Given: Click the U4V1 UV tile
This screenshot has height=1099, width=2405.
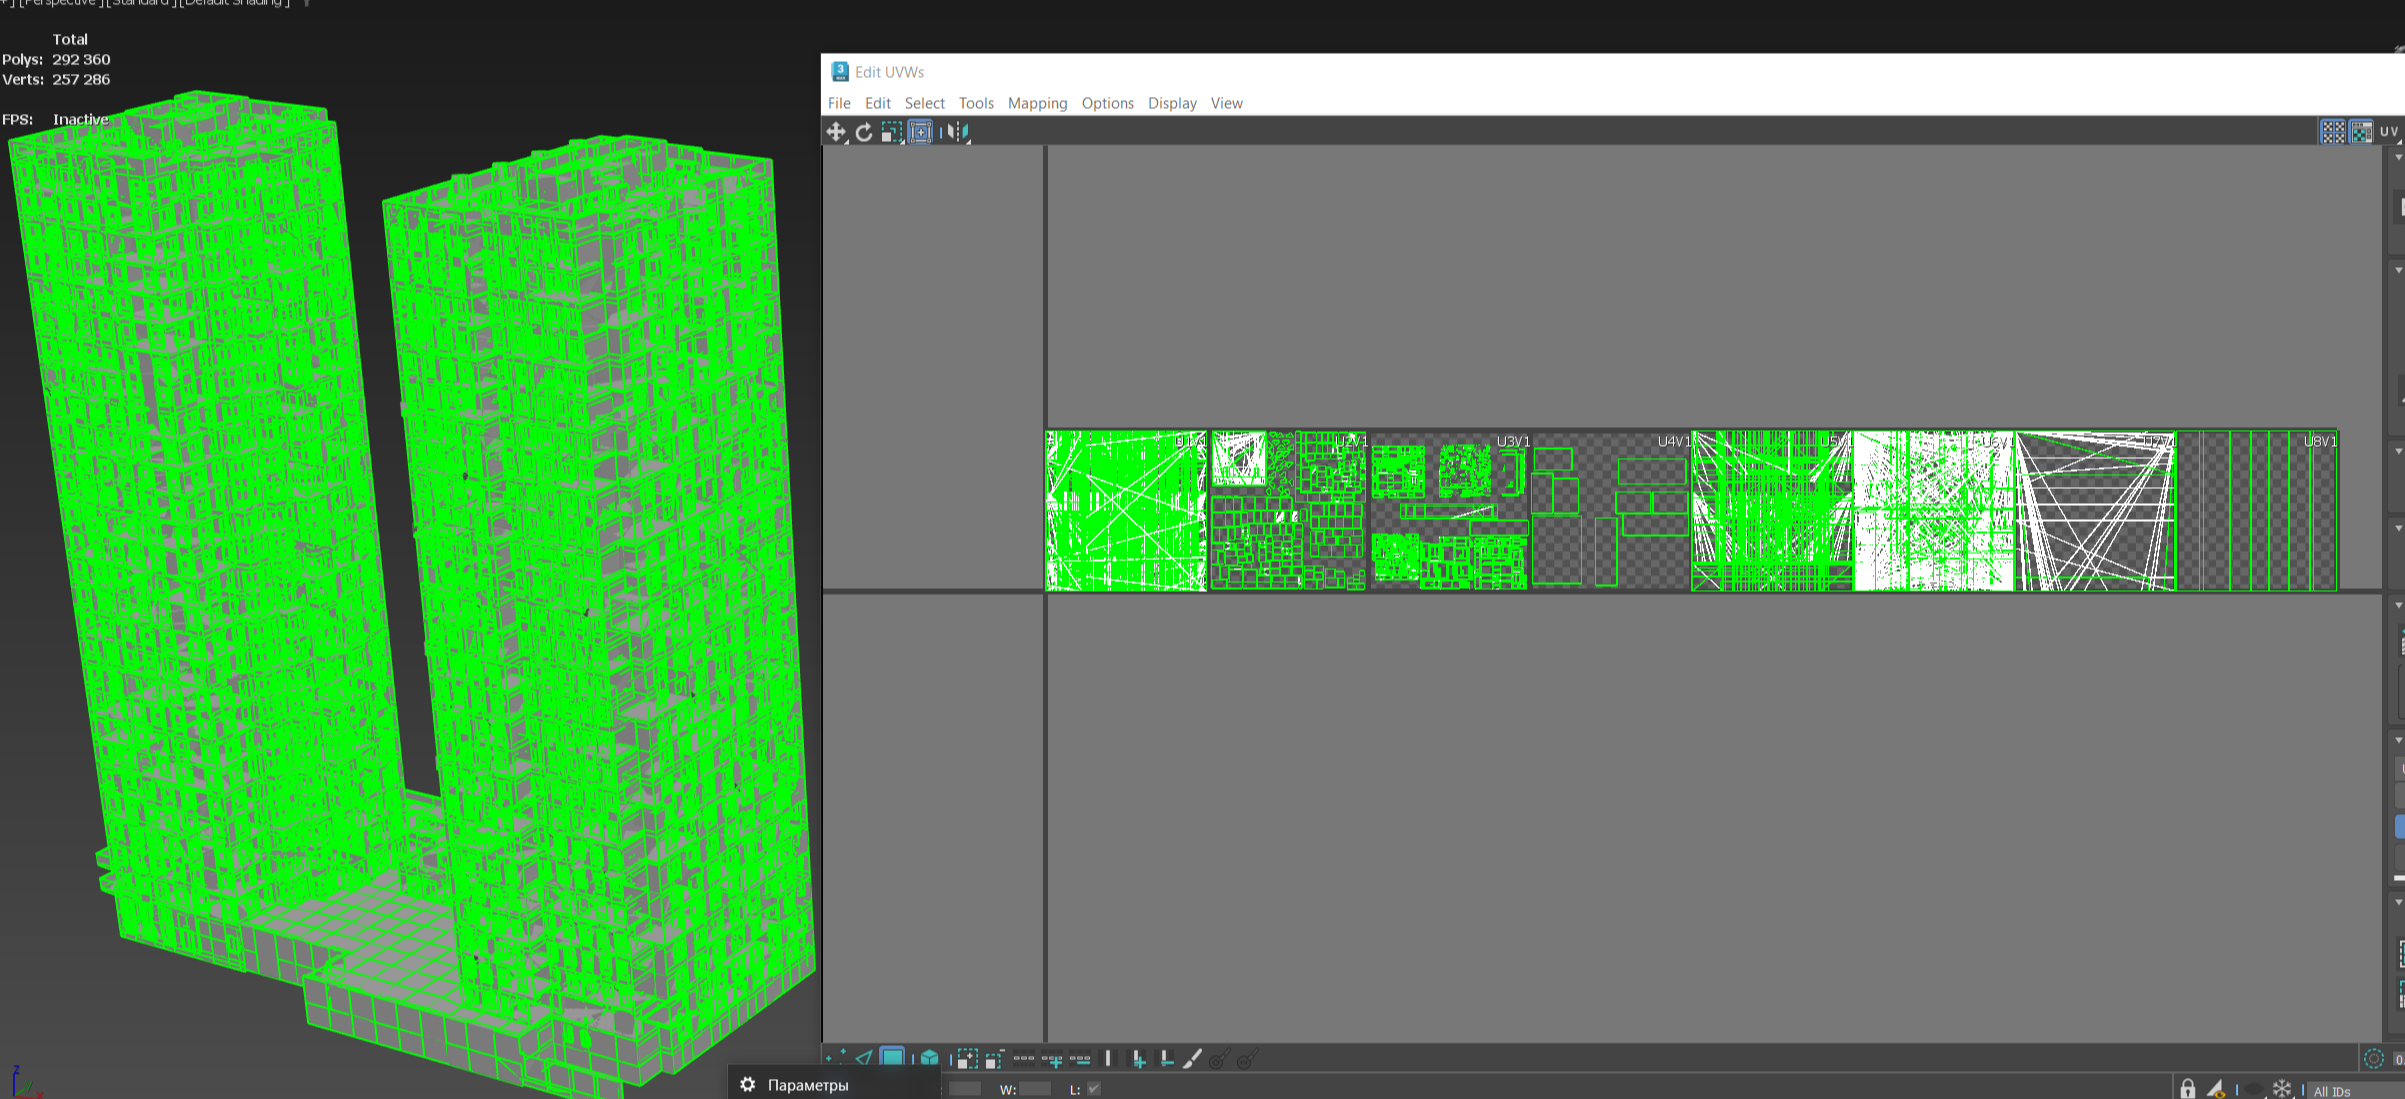Looking at the screenshot, I should (1610, 511).
